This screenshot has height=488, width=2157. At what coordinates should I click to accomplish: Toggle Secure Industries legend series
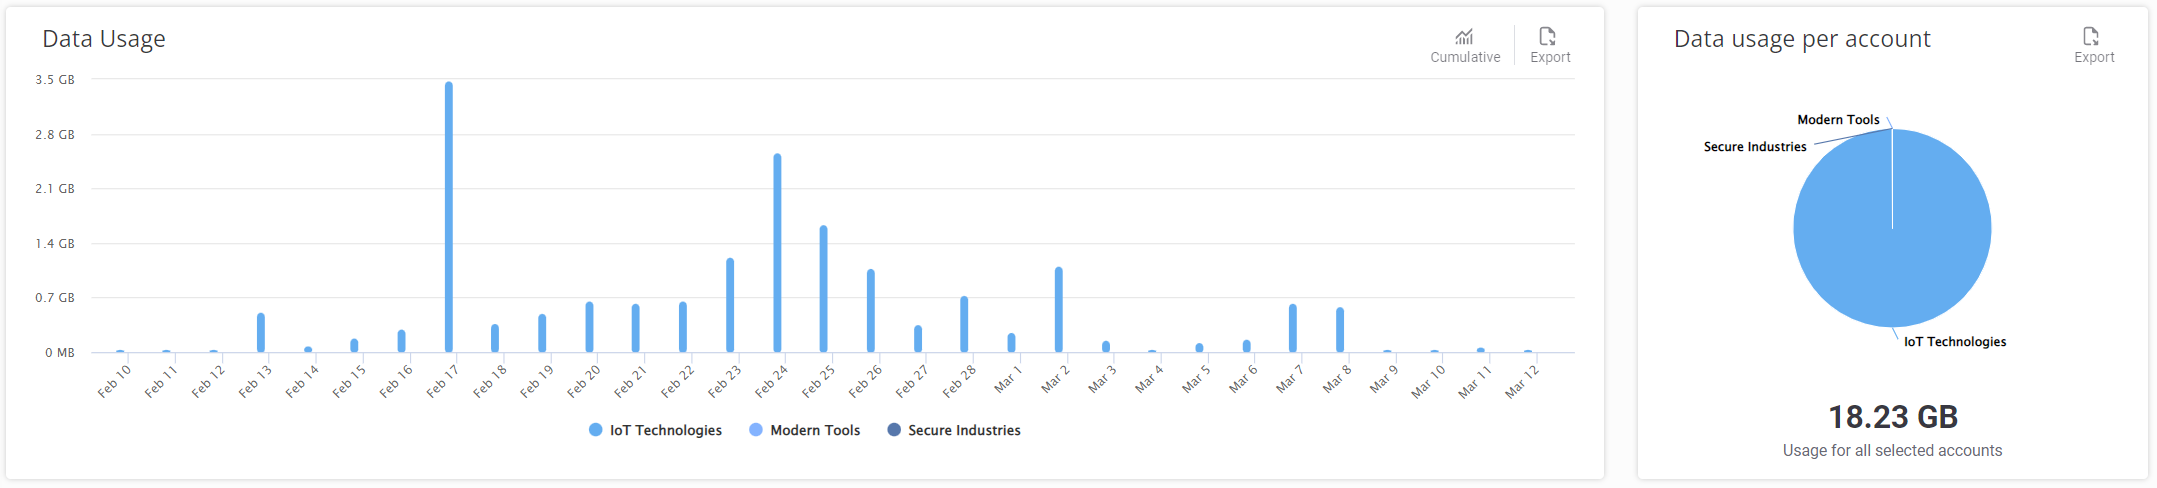click(x=963, y=430)
